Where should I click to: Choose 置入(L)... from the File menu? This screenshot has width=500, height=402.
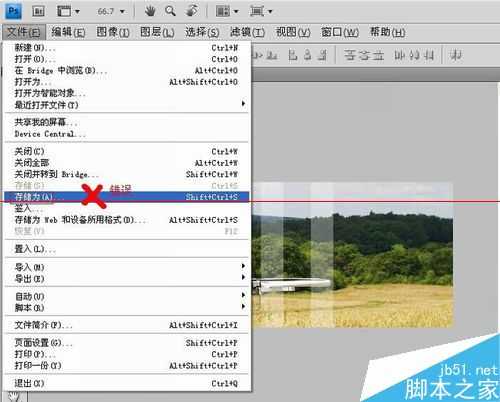point(127,249)
